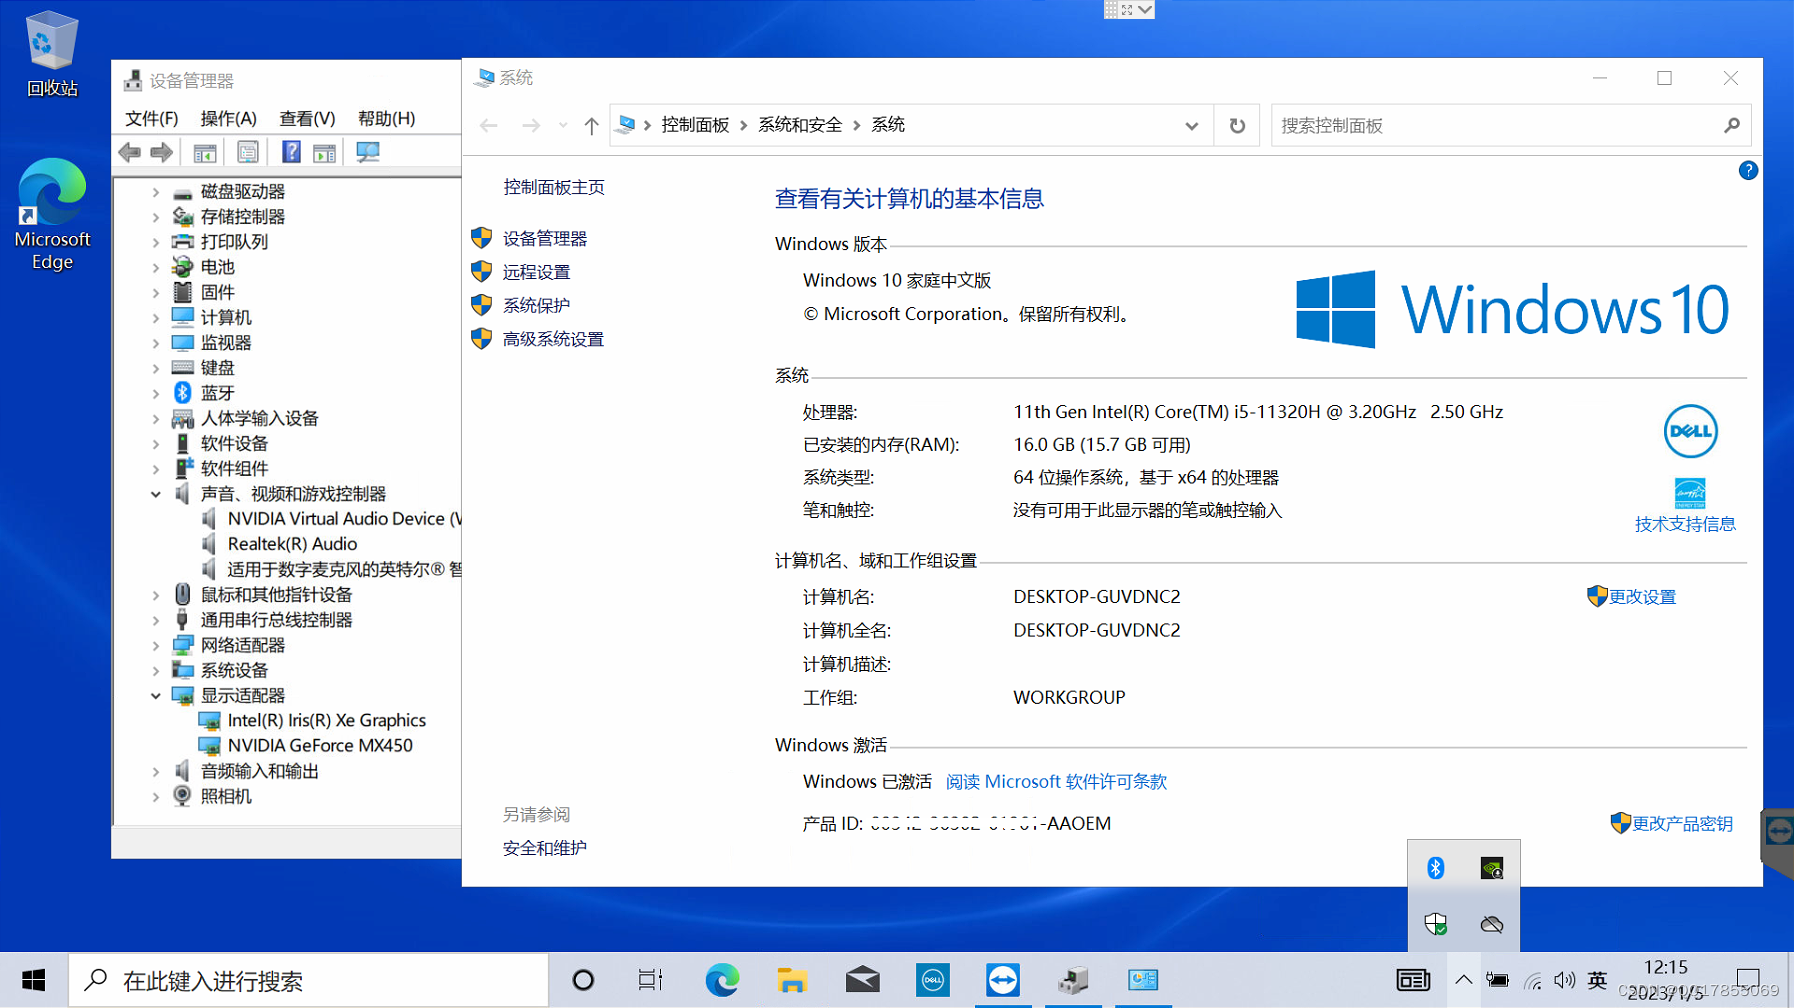Expand the 网络适配器 node
The image size is (1794, 1008).
(x=155, y=645)
